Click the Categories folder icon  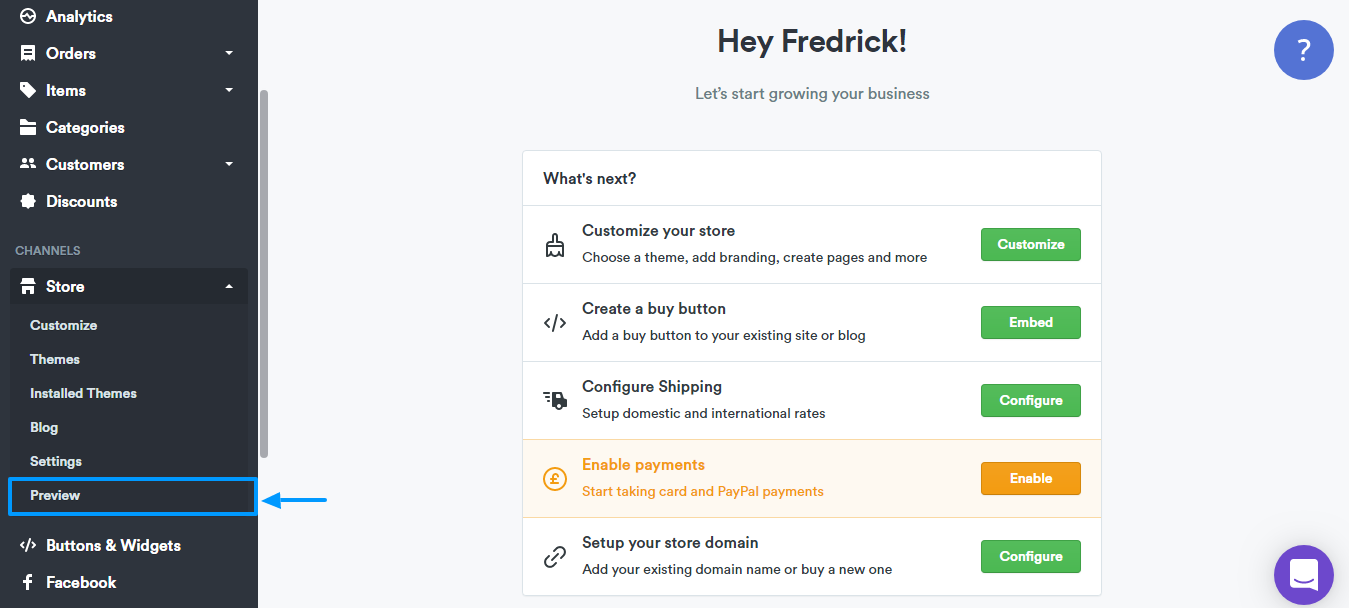(28, 127)
